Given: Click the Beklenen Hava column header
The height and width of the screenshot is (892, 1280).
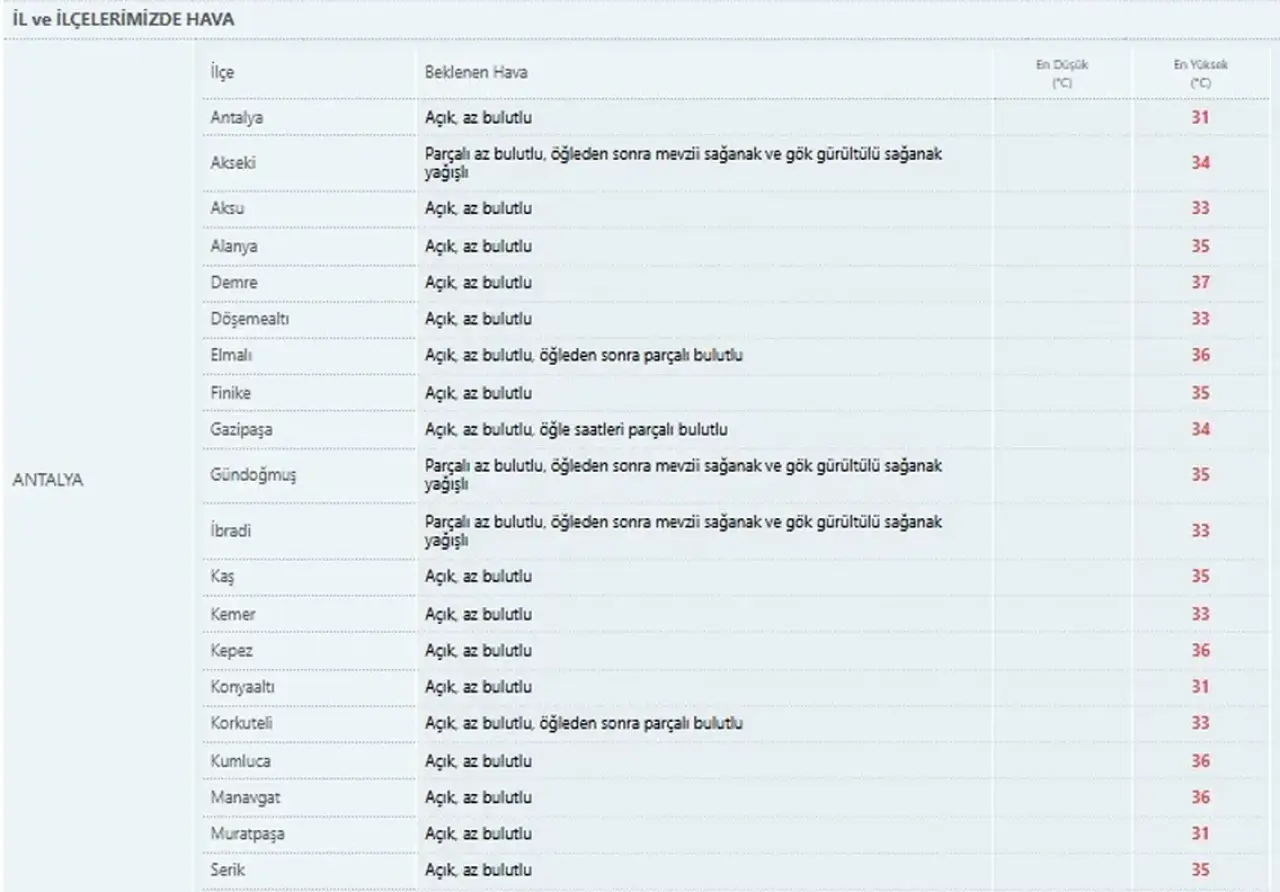Looking at the screenshot, I should [x=476, y=73].
